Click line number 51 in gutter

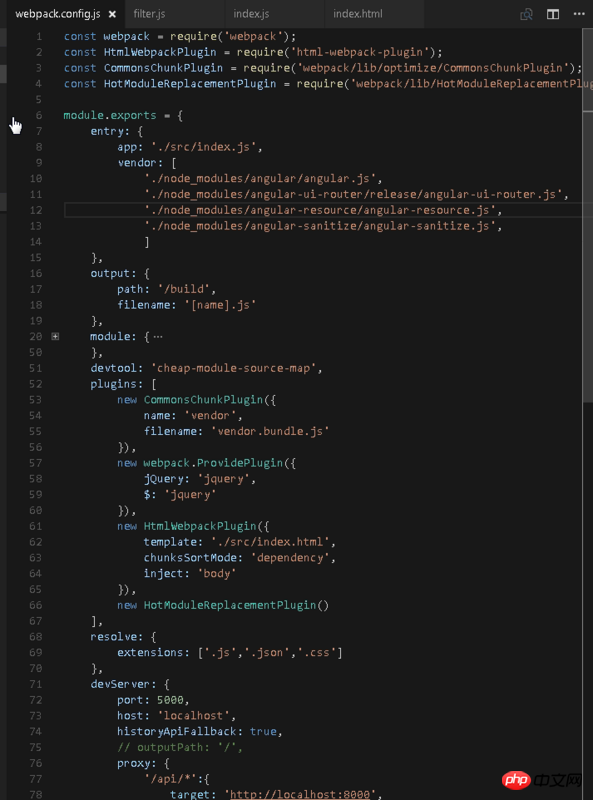pos(36,368)
